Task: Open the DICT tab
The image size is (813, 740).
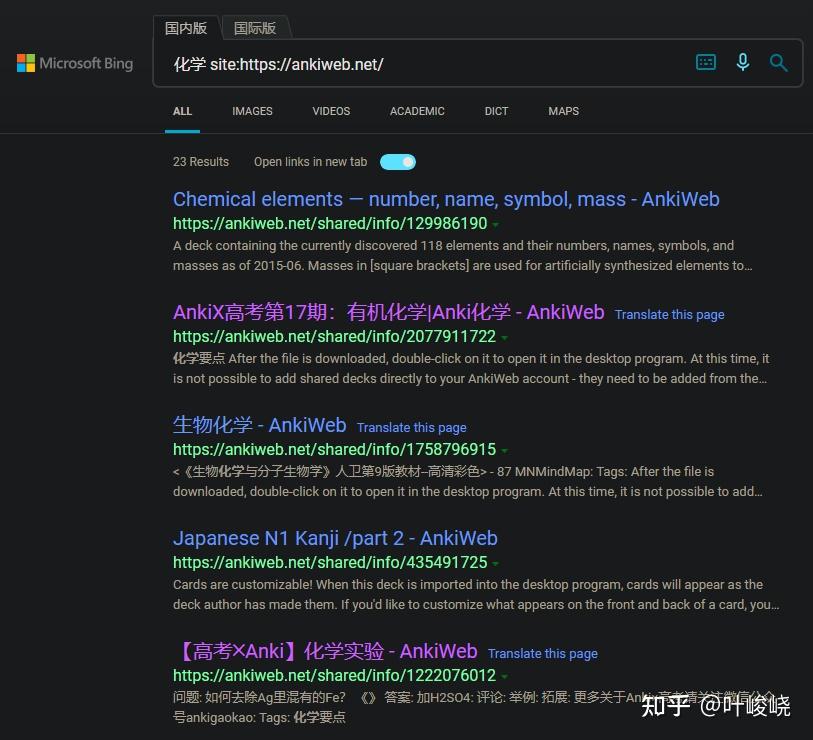Action: pyautogui.click(x=496, y=111)
